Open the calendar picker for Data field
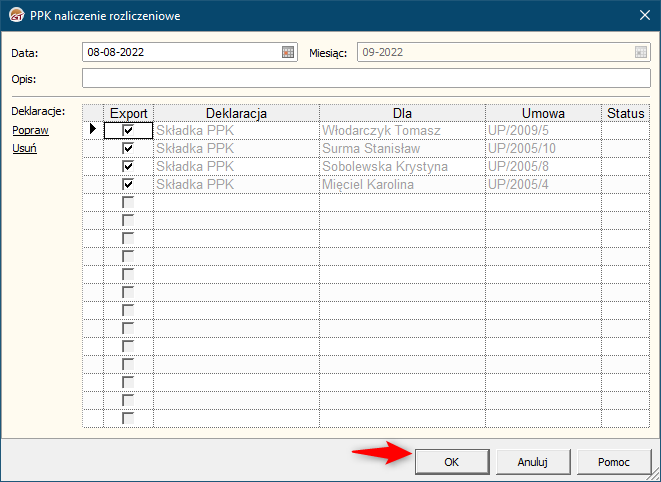This screenshot has height=482, width=661. [x=288, y=52]
